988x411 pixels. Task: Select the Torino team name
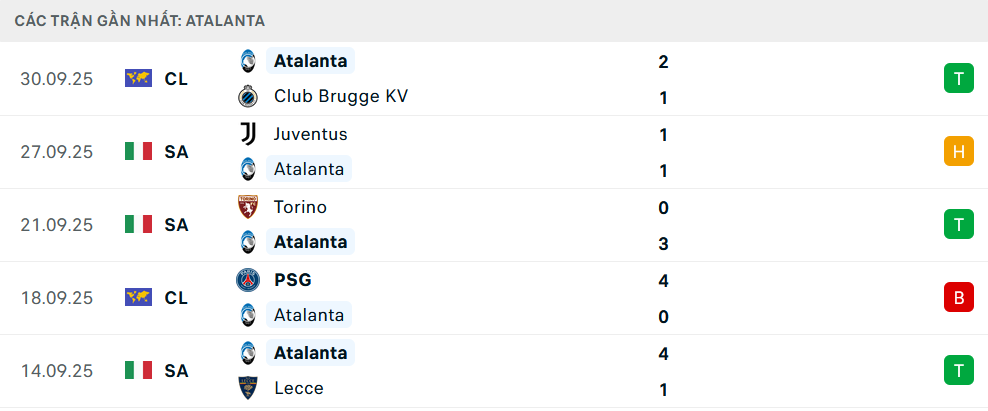(x=300, y=207)
